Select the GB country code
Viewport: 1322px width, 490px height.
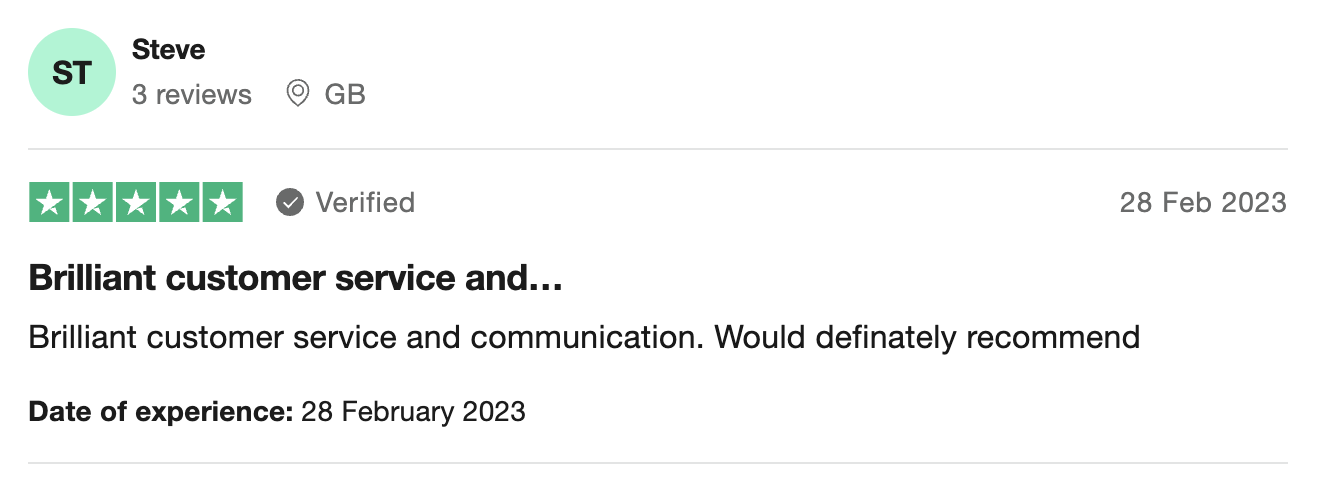point(345,95)
